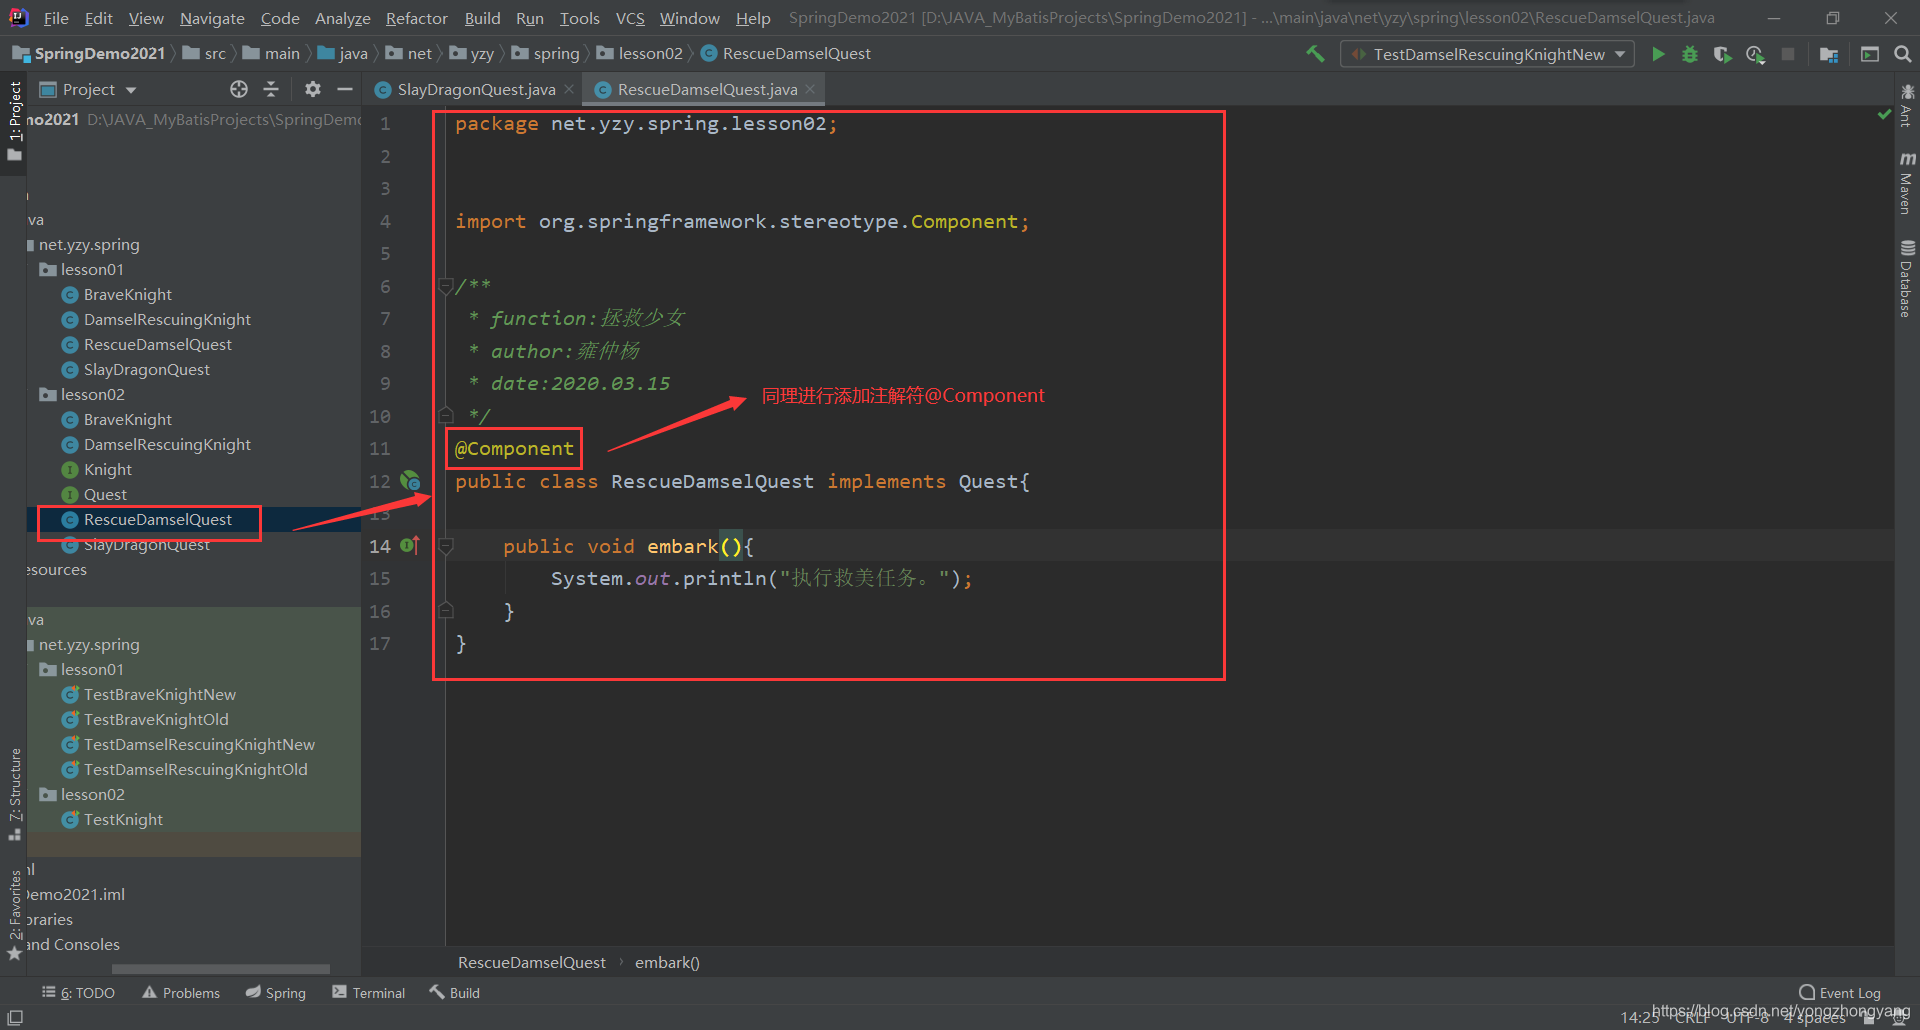The height and width of the screenshot is (1030, 1920).
Task: Hide the Project tool window
Action: [x=345, y=89]
